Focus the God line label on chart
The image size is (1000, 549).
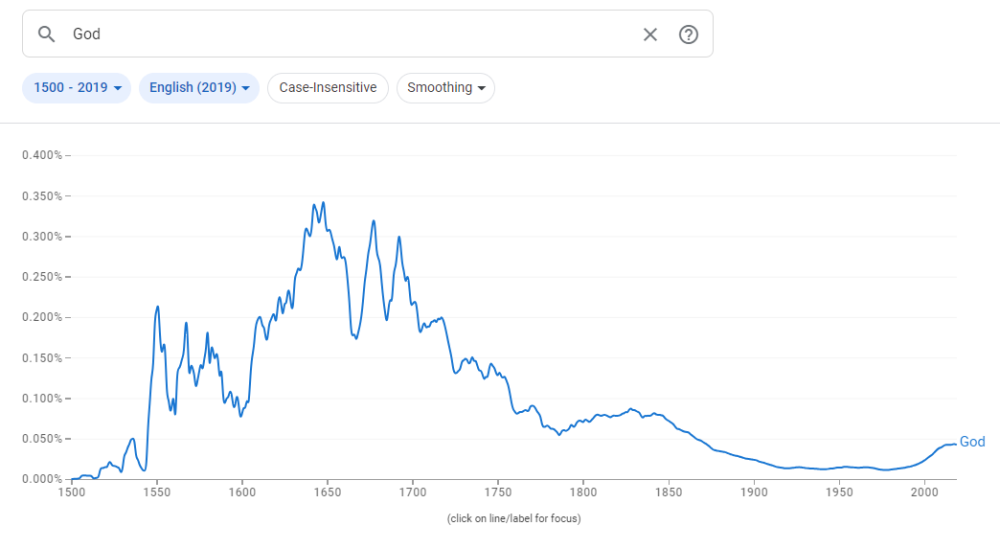[x=972, y=442]
